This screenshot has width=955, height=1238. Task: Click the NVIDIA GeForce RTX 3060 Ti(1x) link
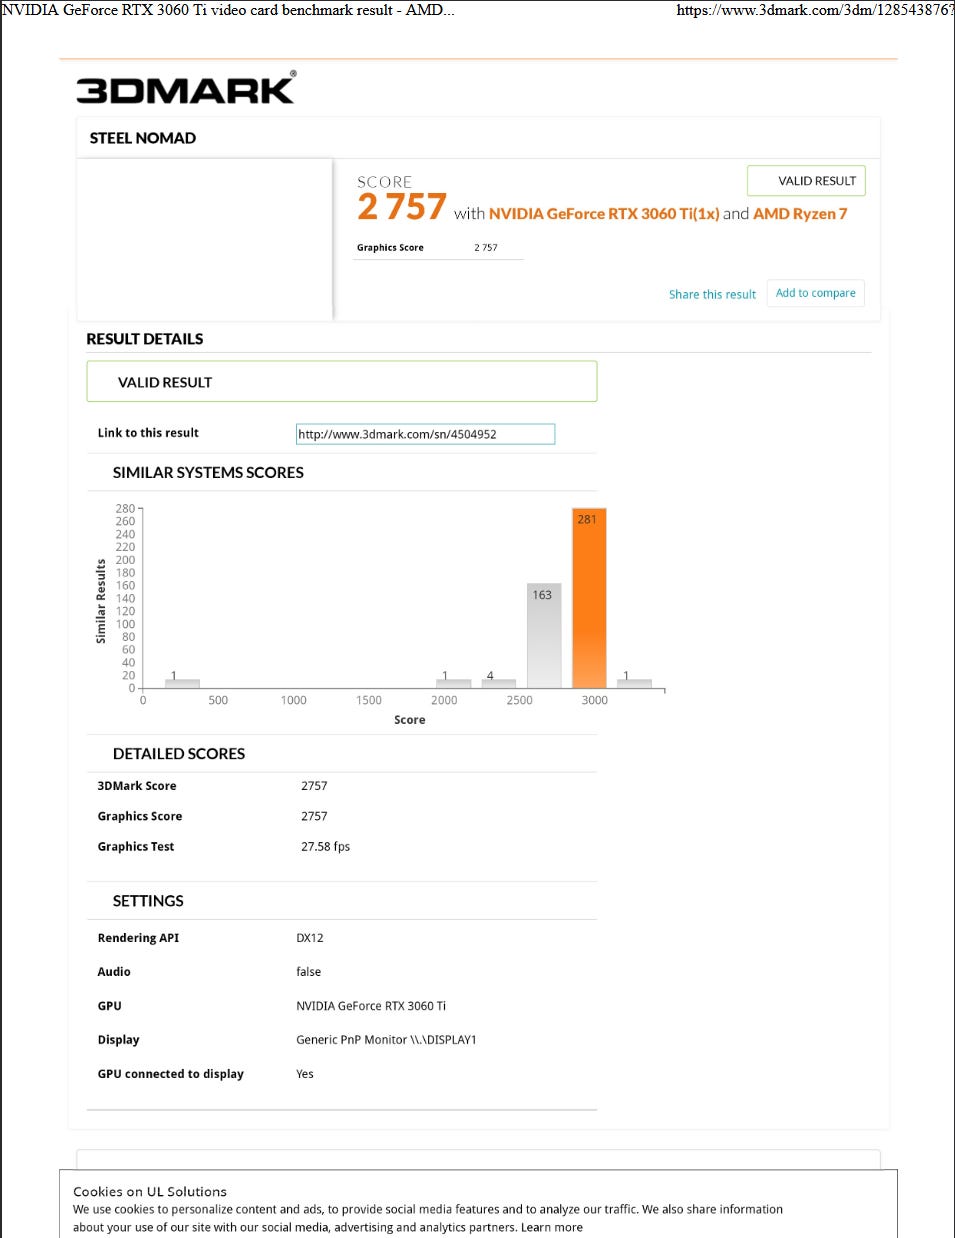click(x=604, y=213)
